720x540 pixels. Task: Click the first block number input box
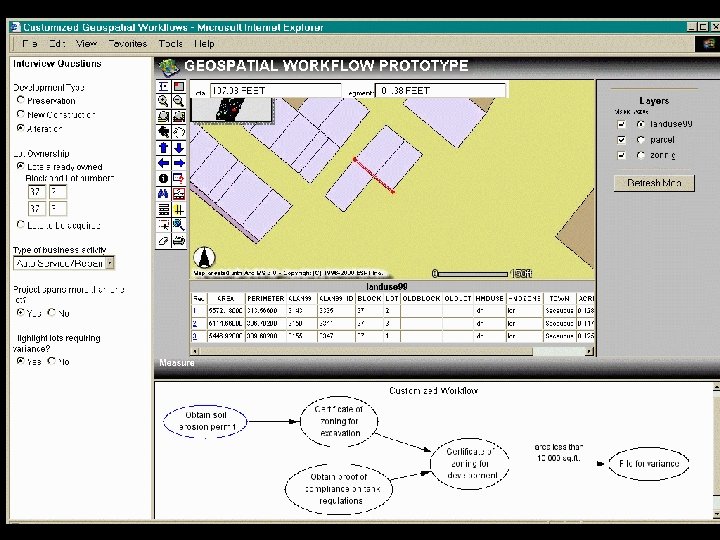click(x=36, y=191)
